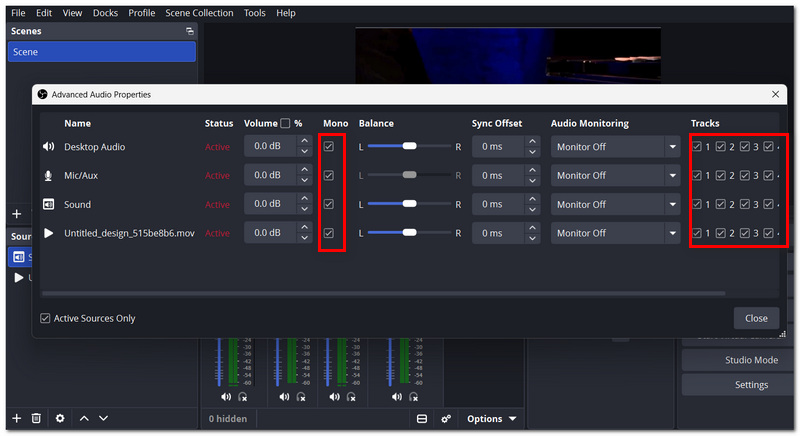Click the Desktop Audio speaker icon
This screenshot has height=436, width=800.
(x=48, y=147)
